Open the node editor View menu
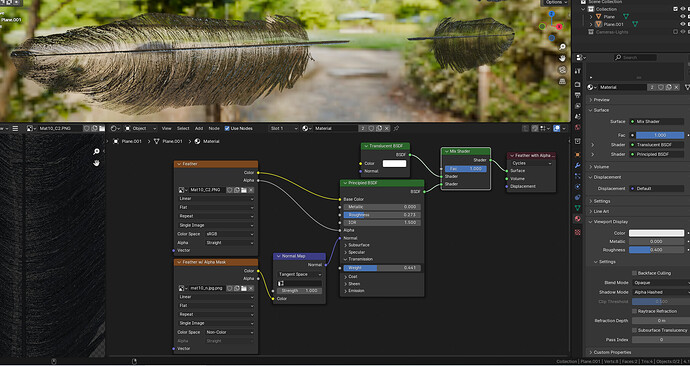The height and width of the screenshot is (366, 690). (166, 128)
